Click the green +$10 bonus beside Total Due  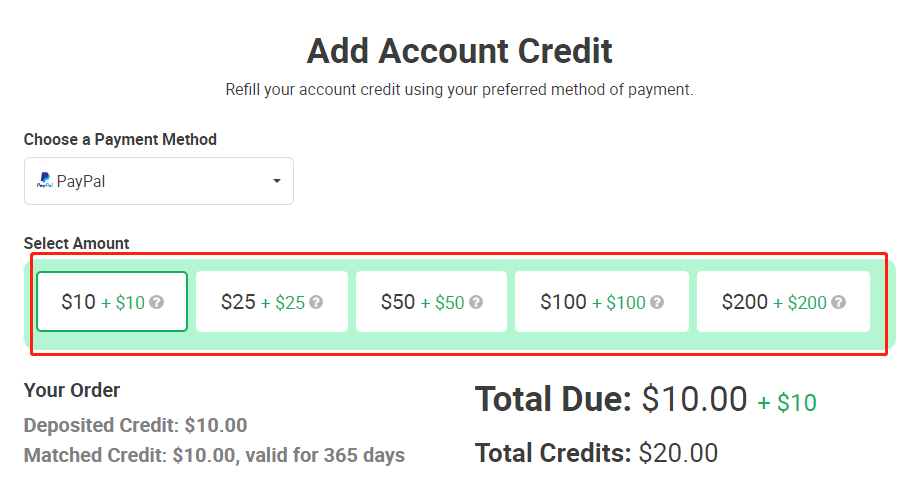pos(787,403)
